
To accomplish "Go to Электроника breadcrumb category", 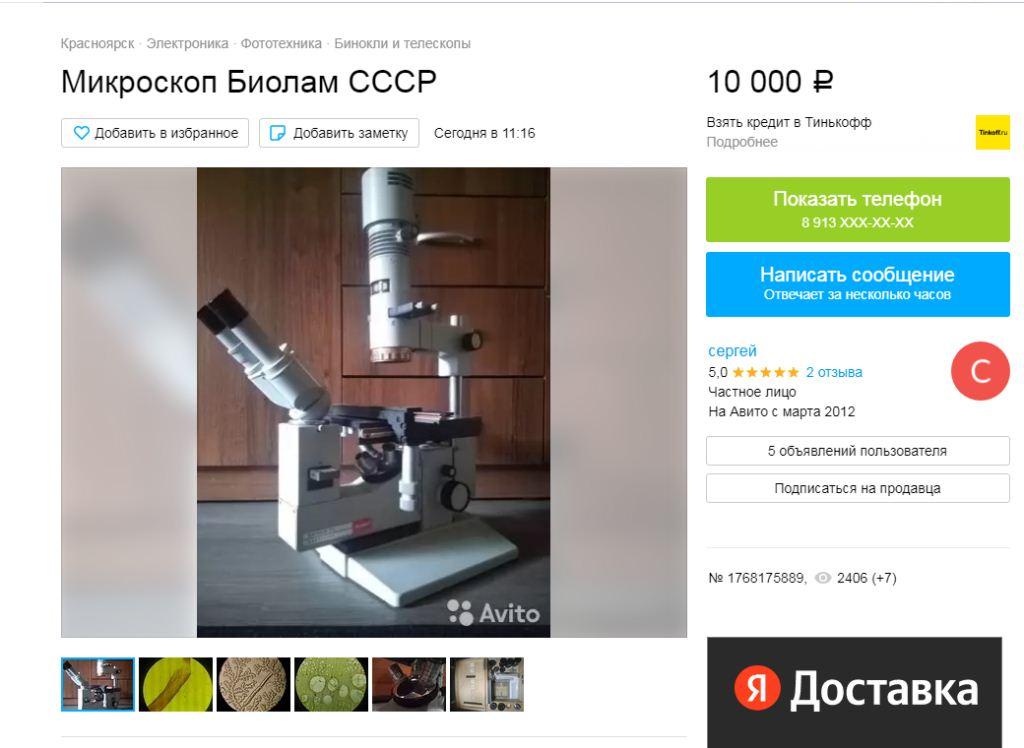I will pyautogui.click(x=187, y=44).
